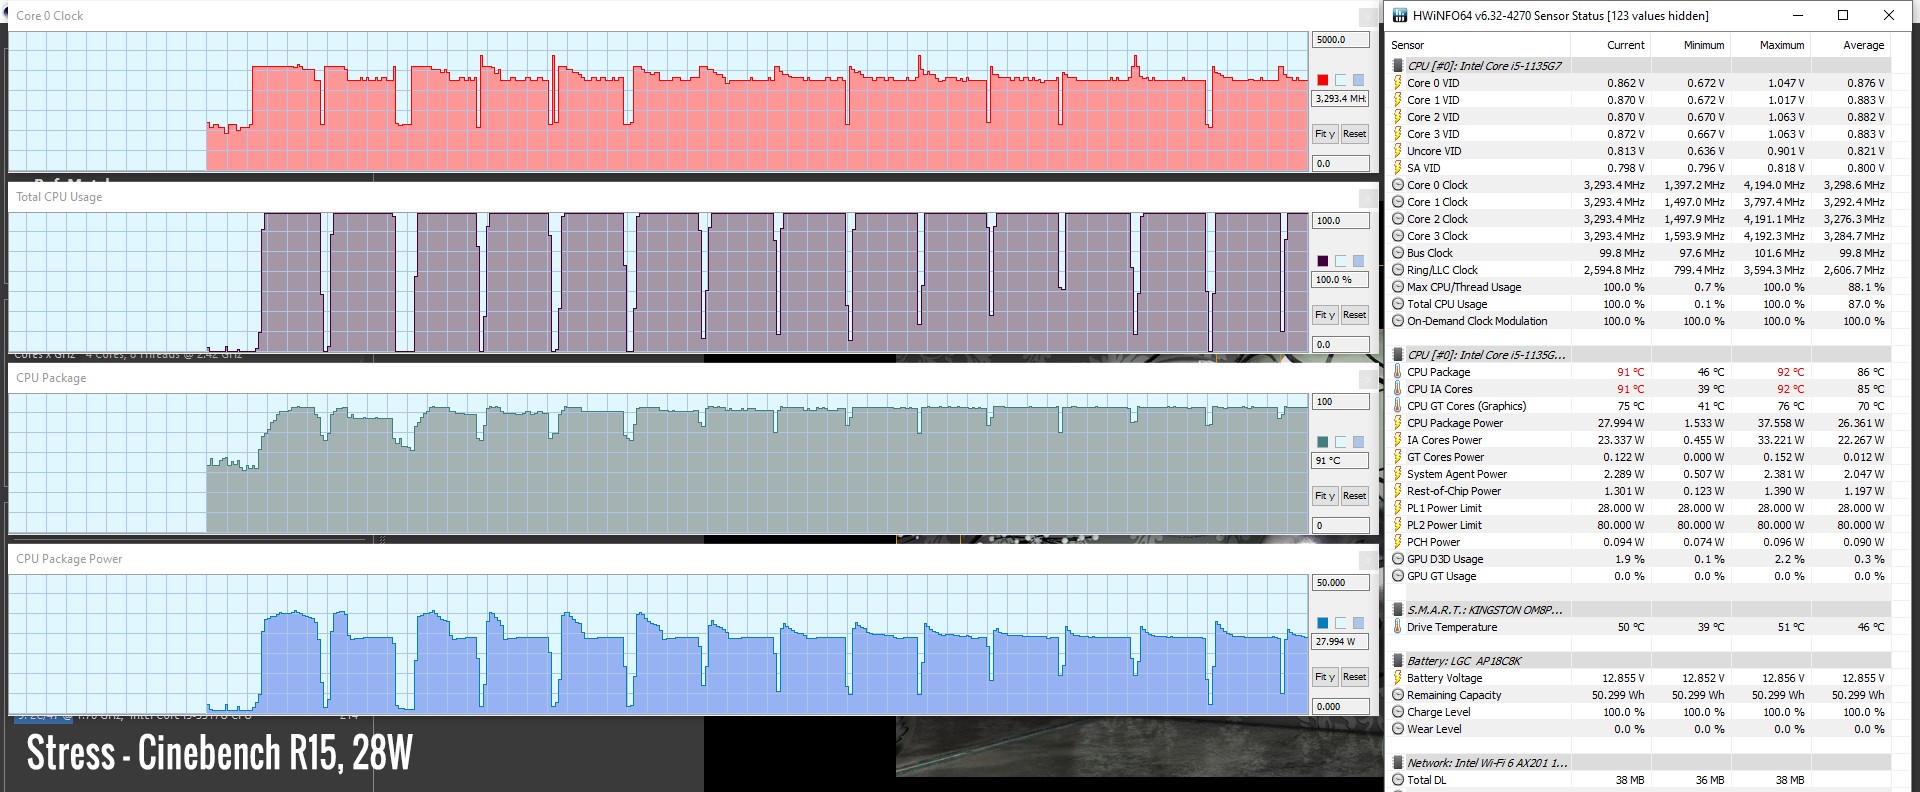Collapse the Network: Intel Wi-Fi 6 AX201 group
1920x792 pixels.
[1398, 763]
